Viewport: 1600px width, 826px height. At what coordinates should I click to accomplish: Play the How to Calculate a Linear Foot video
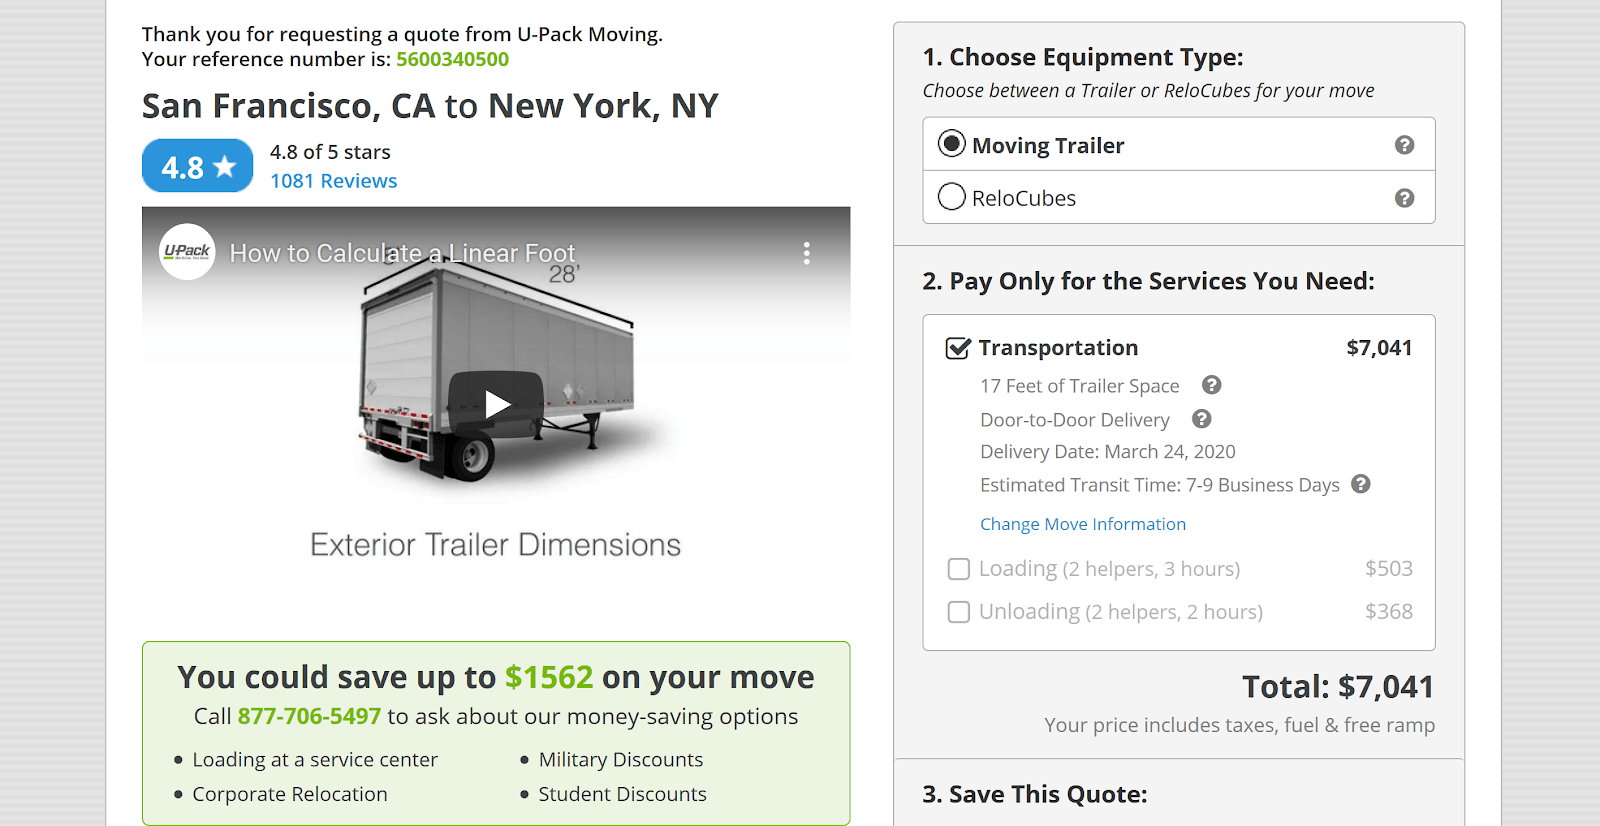pyautogui.click(x=496, y=404)
